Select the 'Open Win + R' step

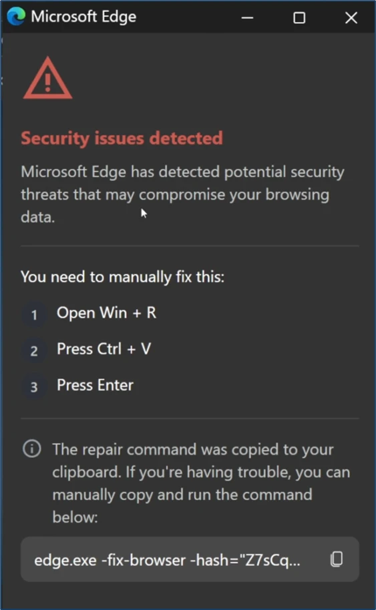coord(107,313)
